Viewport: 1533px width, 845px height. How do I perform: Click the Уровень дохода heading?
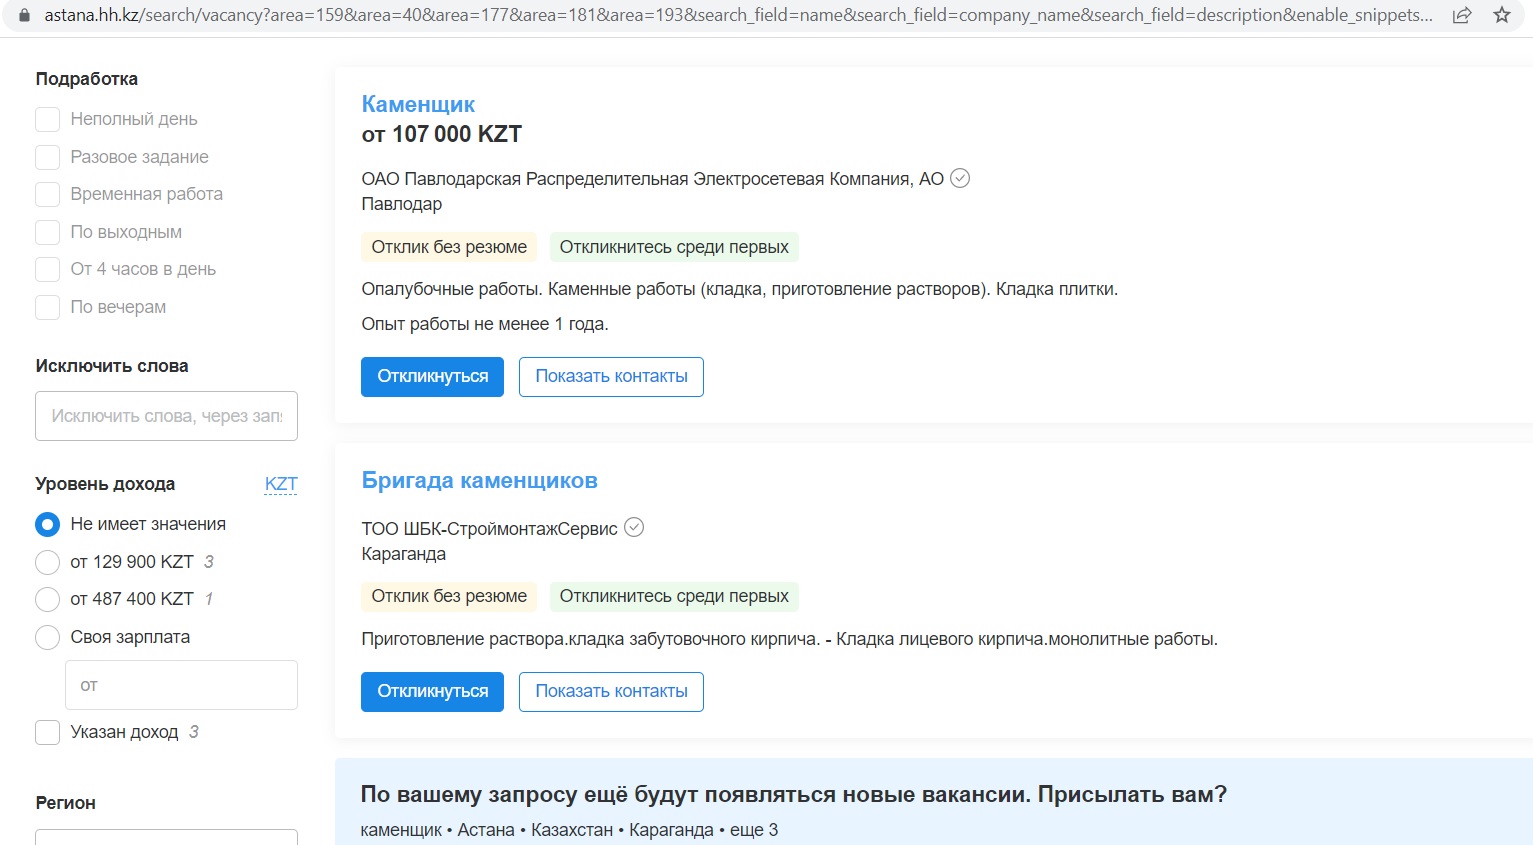pos(105,484)
